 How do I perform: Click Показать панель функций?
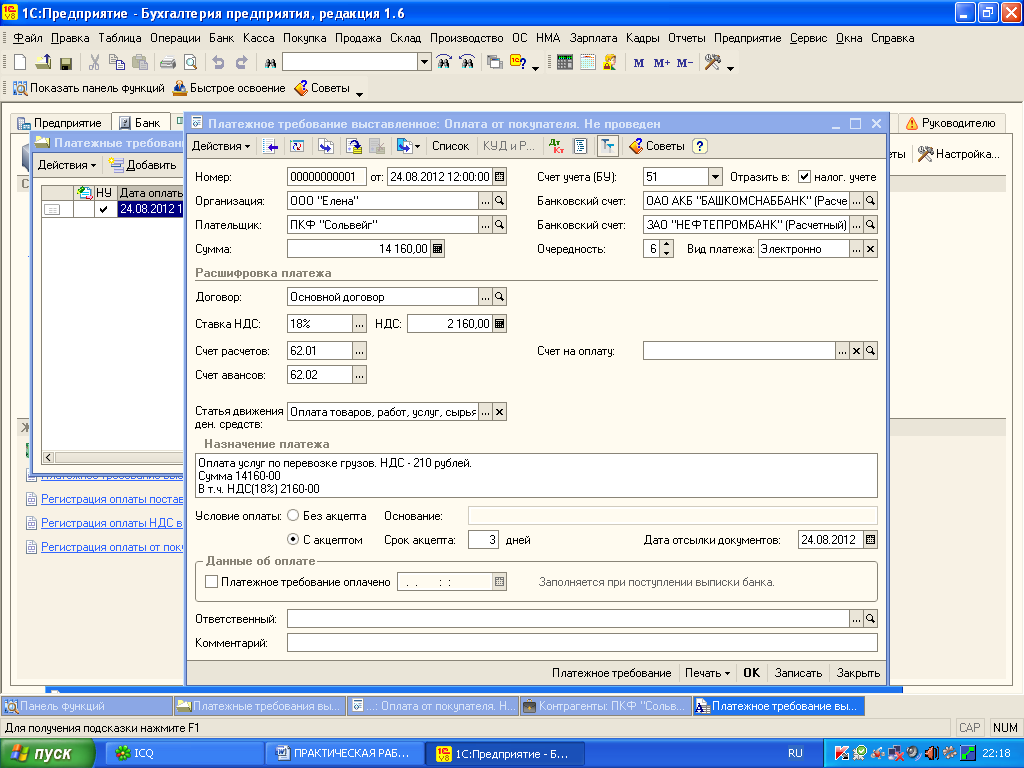[x=89, y=88]
